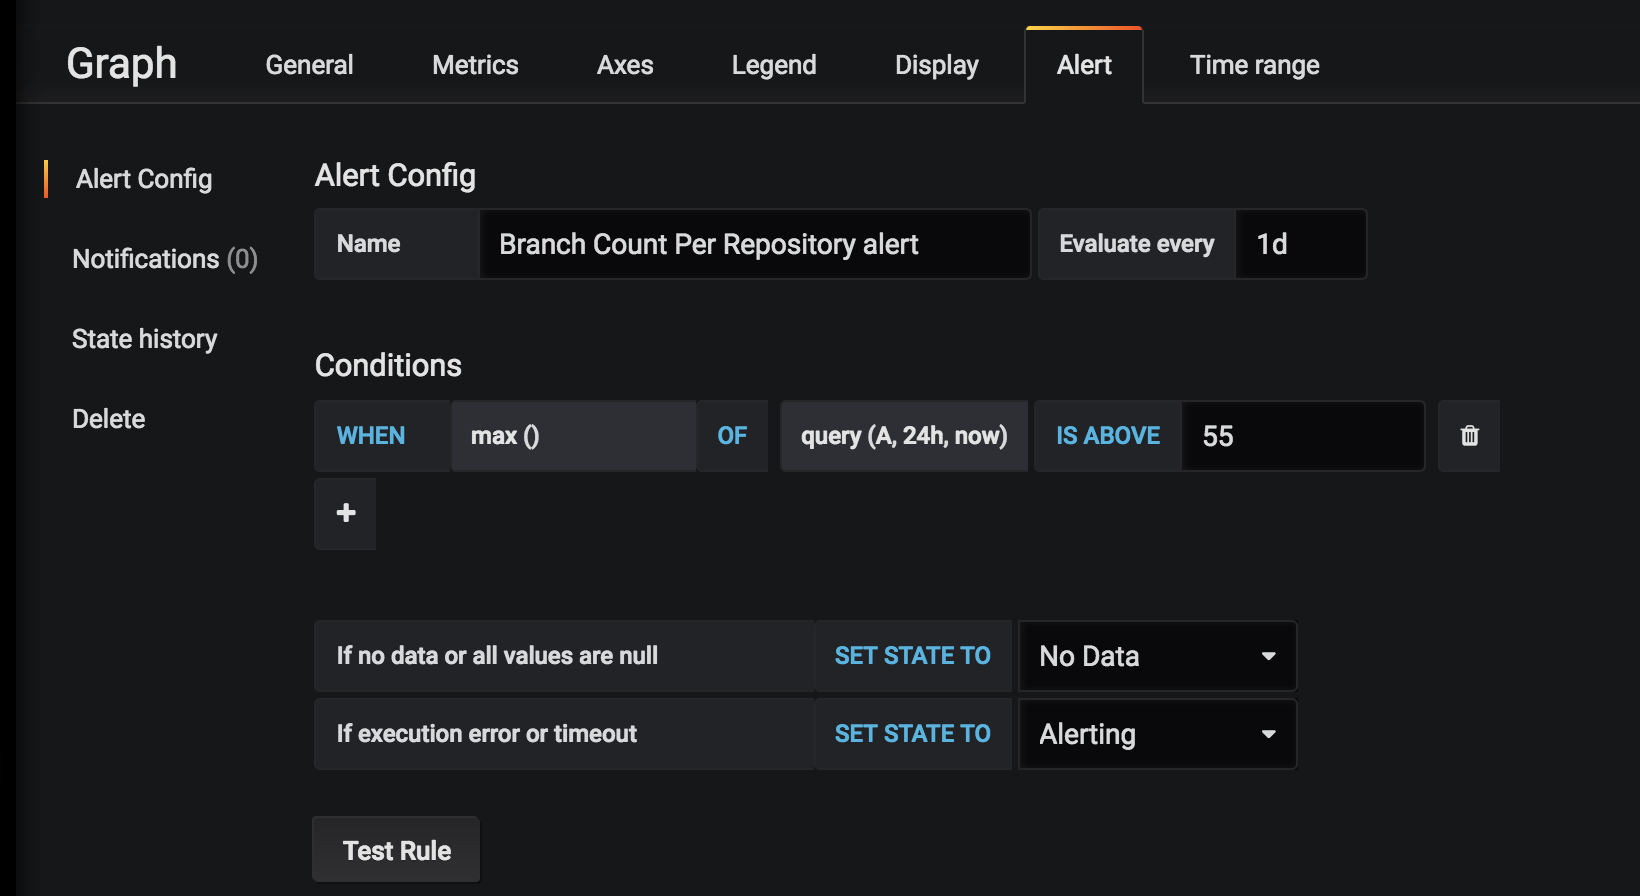Change the IS ABOVE evaluator type
1640x896 pixels.
(1108, 436)
